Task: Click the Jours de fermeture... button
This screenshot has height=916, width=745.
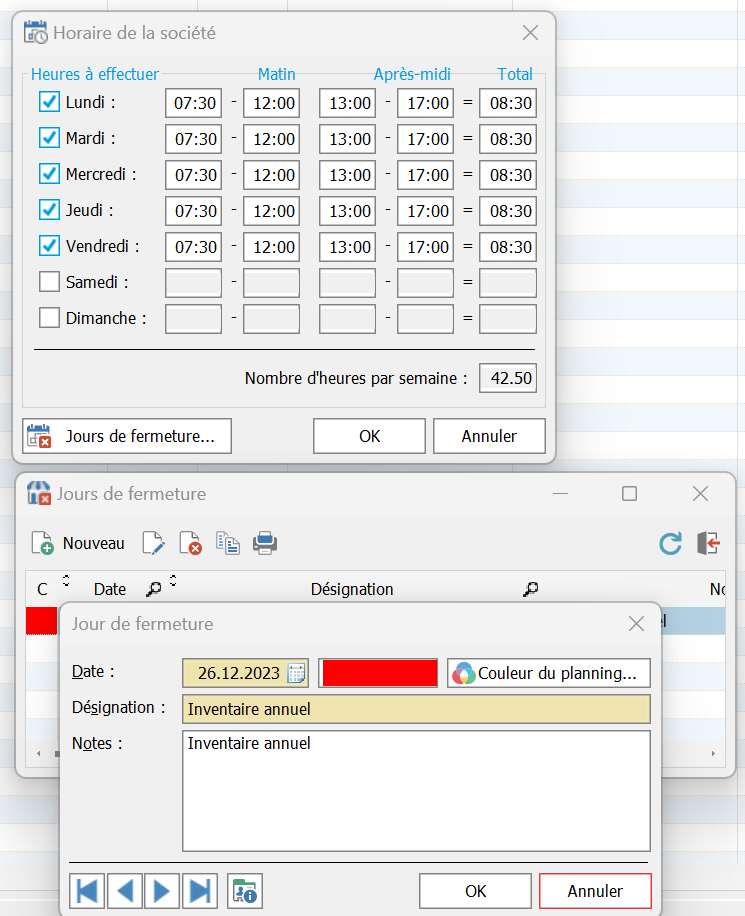Action: pyautogui.click(x=127, y=436)
